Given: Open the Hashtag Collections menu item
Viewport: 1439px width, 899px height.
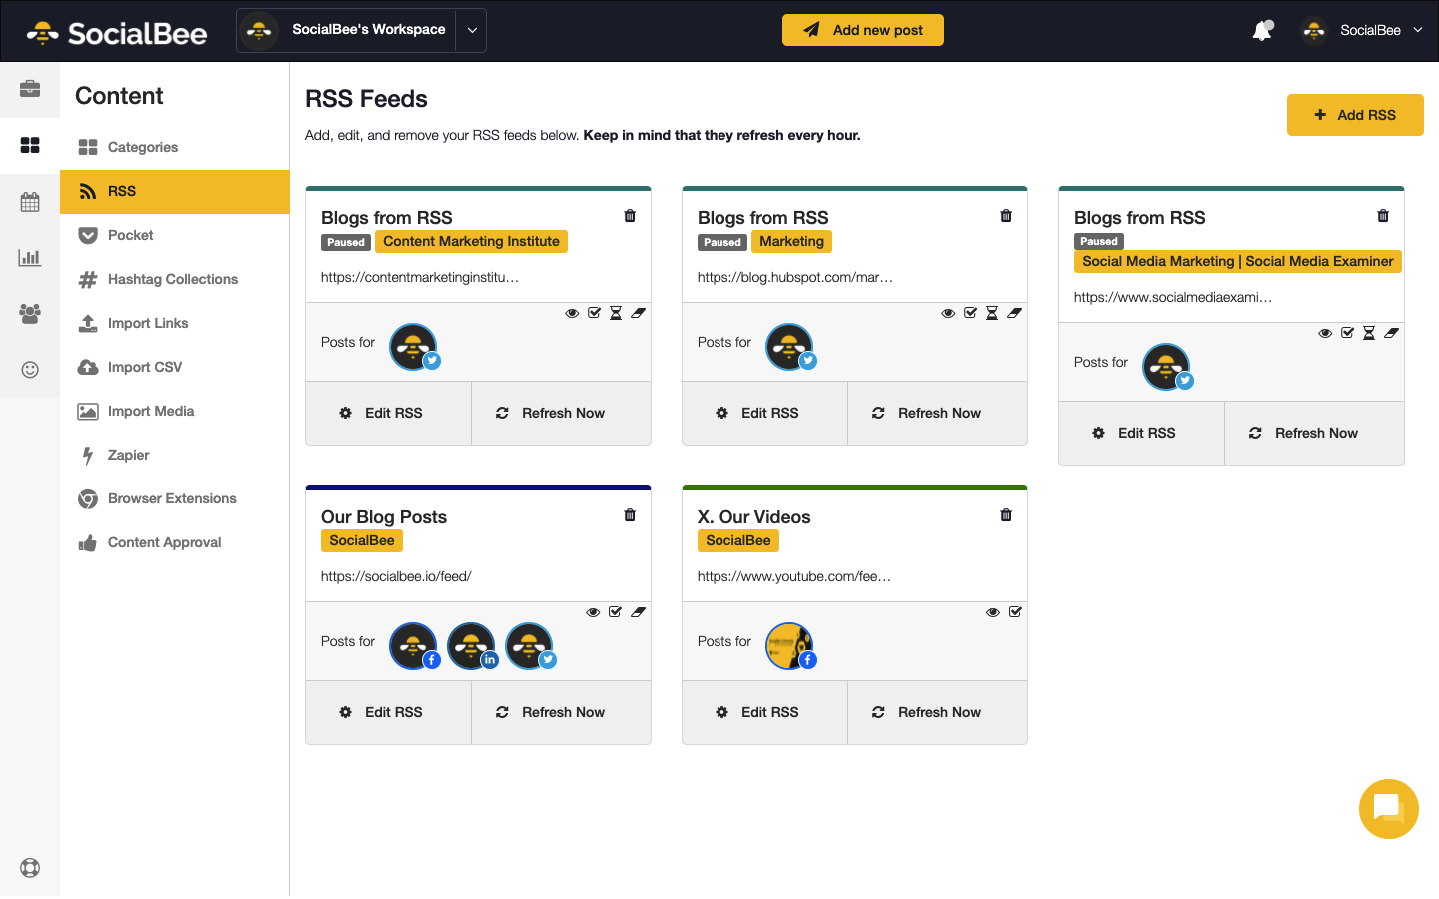Looking at the screenshot, I should 172,279.
